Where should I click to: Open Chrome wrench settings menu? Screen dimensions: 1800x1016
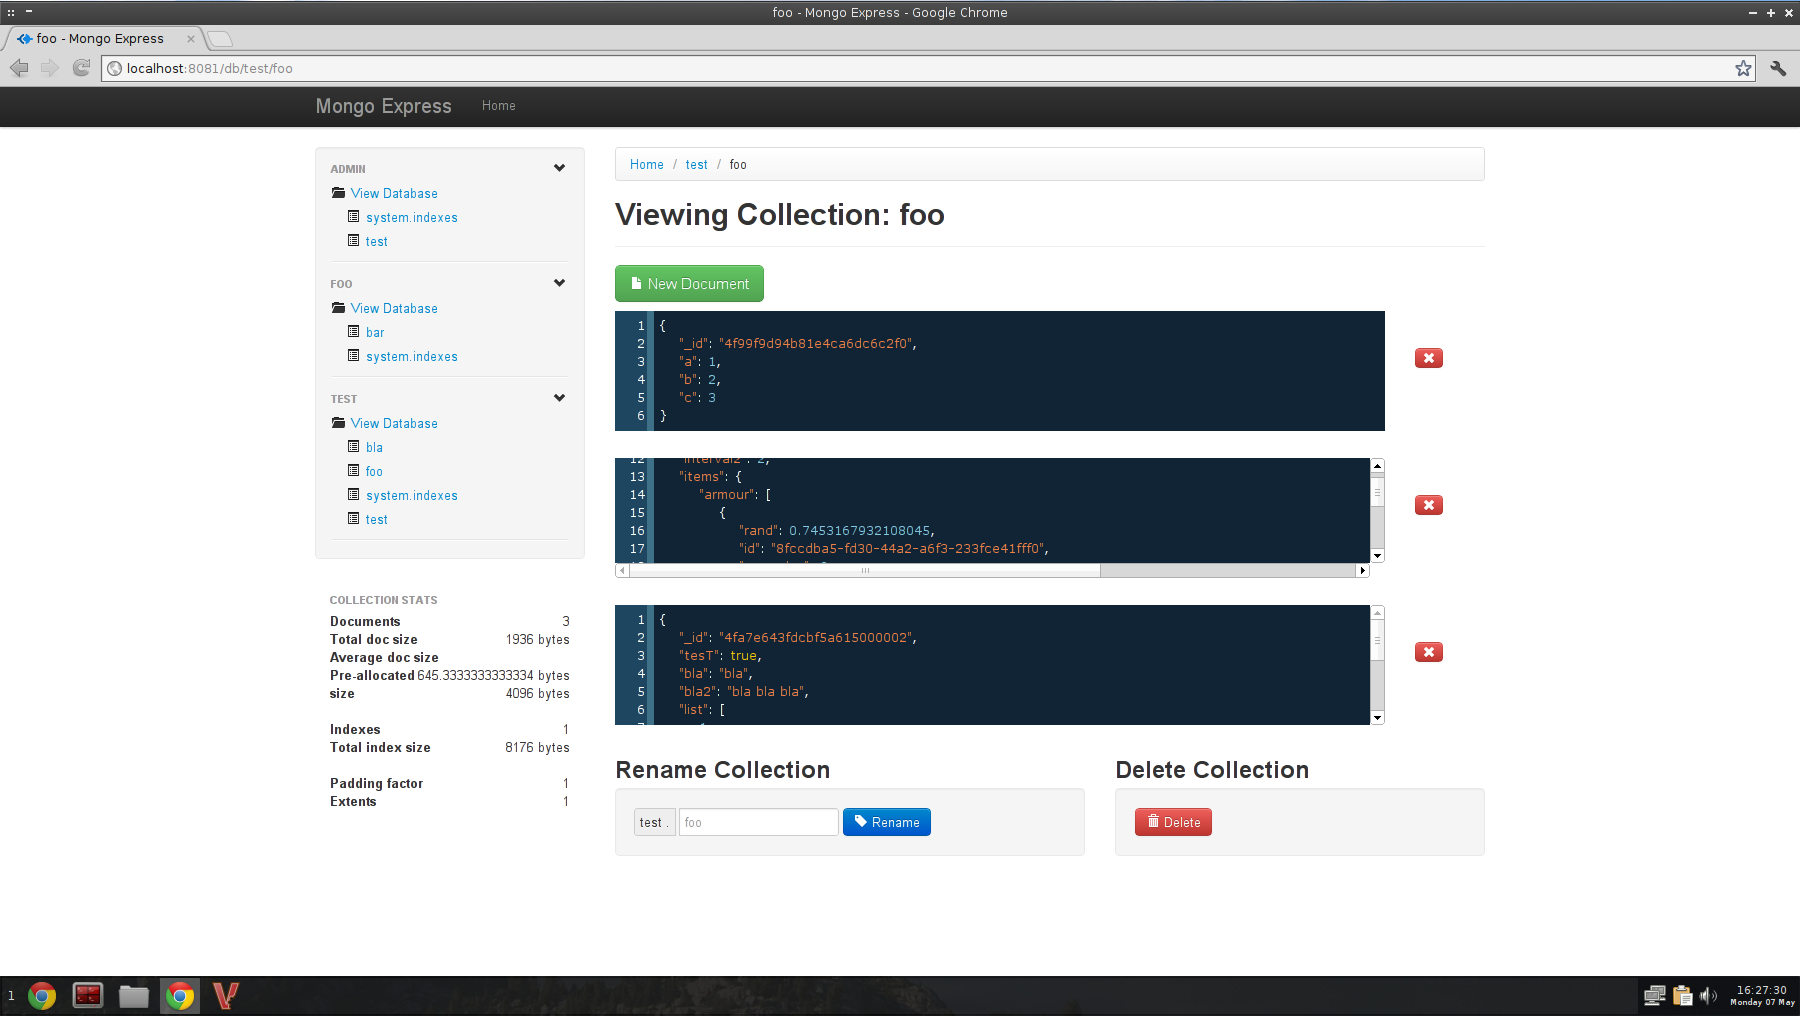point(1778,68)
